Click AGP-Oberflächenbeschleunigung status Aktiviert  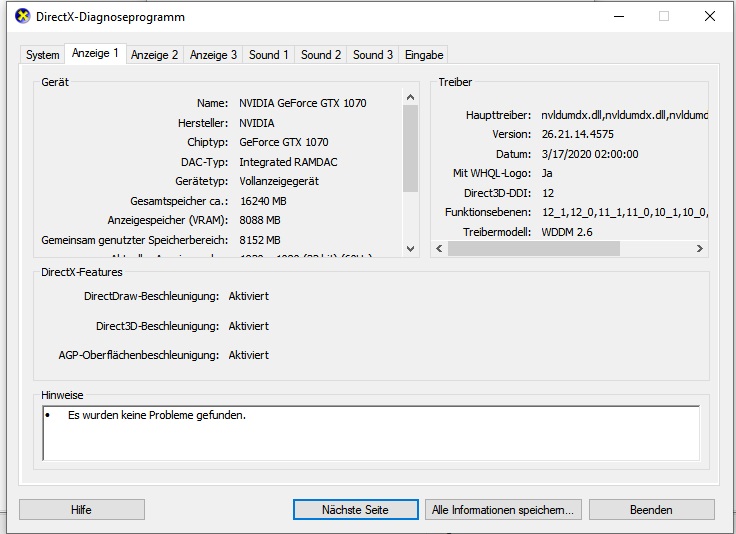pos(249,355)
